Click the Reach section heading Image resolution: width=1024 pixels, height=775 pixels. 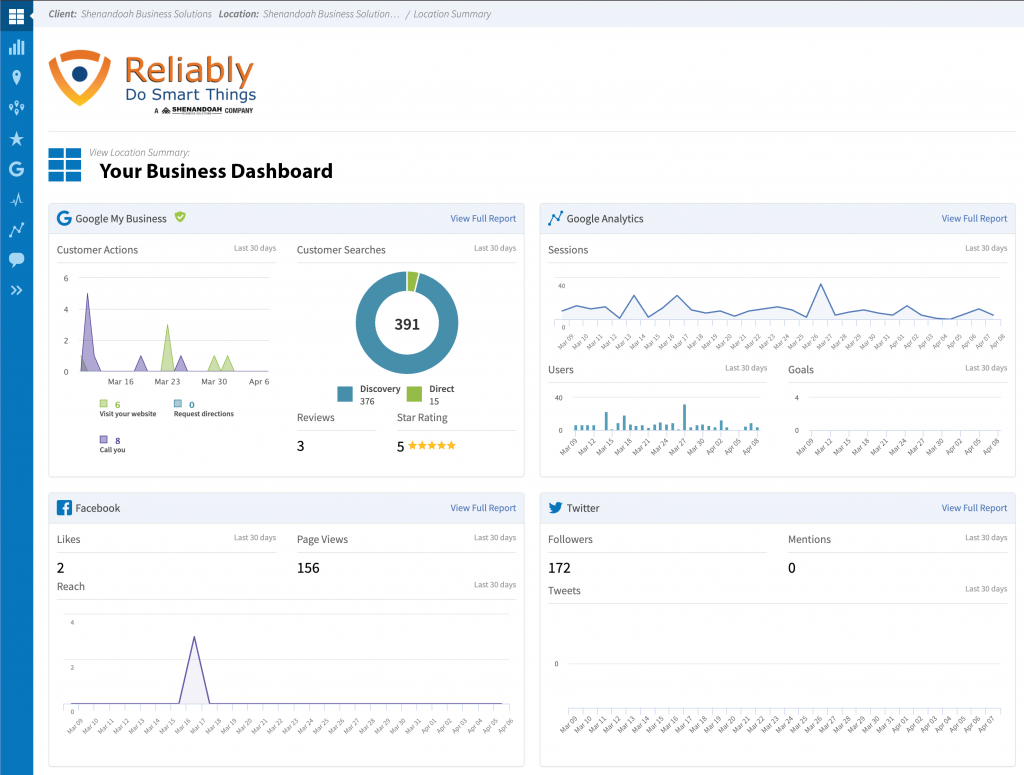point(71,586)
